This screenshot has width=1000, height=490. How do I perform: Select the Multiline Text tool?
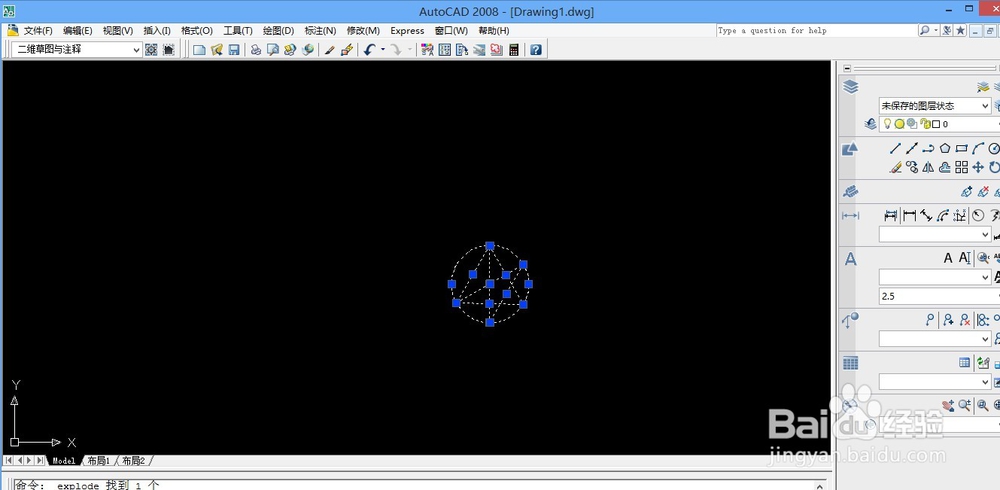pyautogui.click(x=948, y=258)
